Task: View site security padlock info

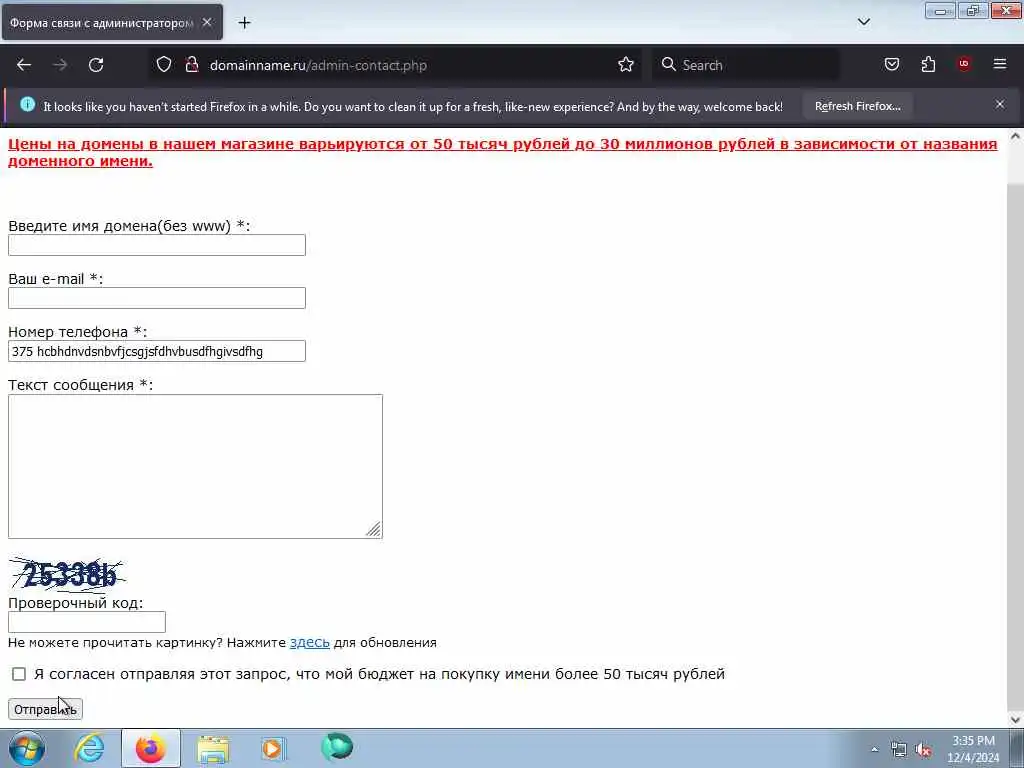Action: 192,65
